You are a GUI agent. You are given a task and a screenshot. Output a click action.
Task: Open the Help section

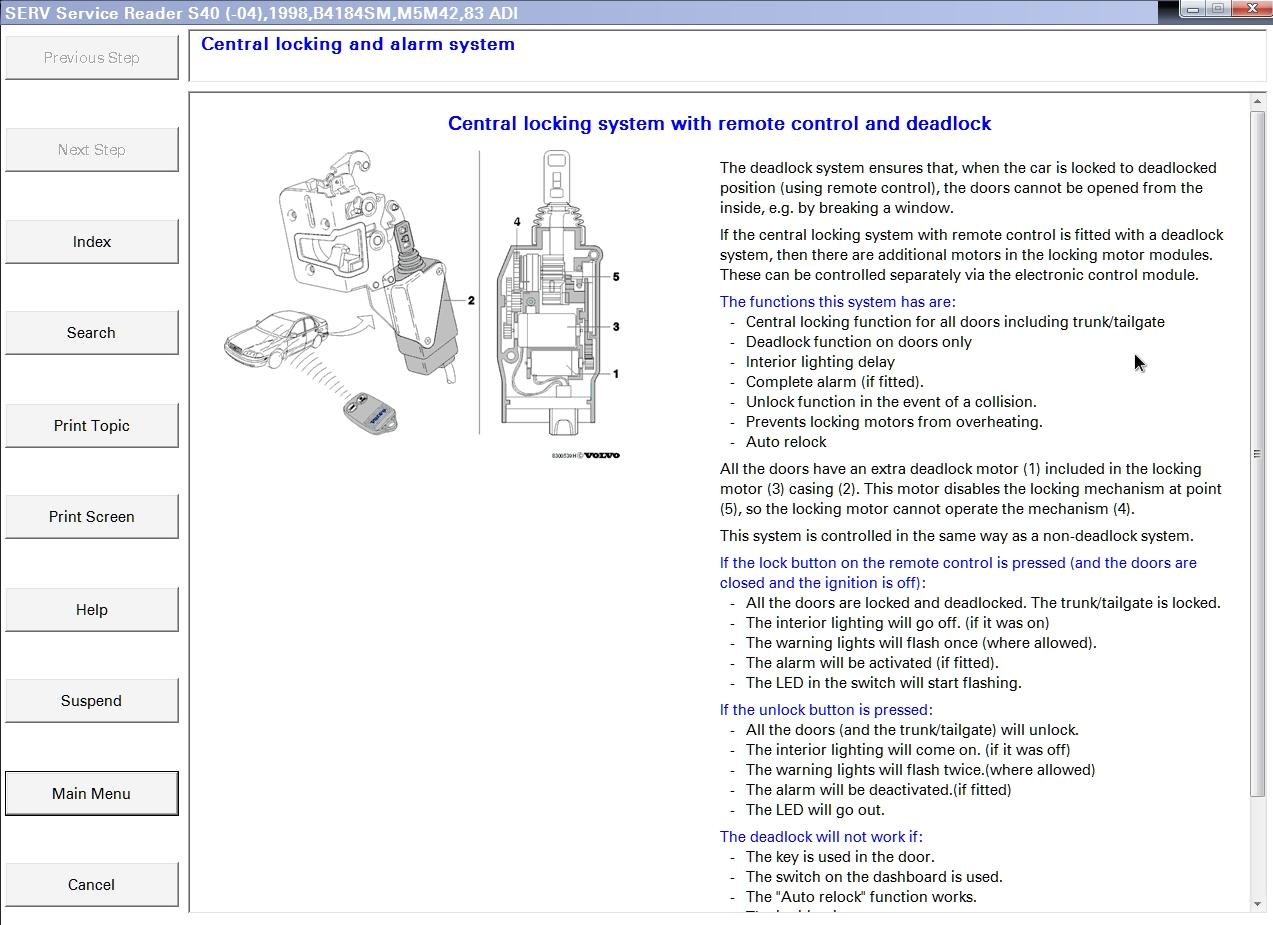tap(92, 610)
